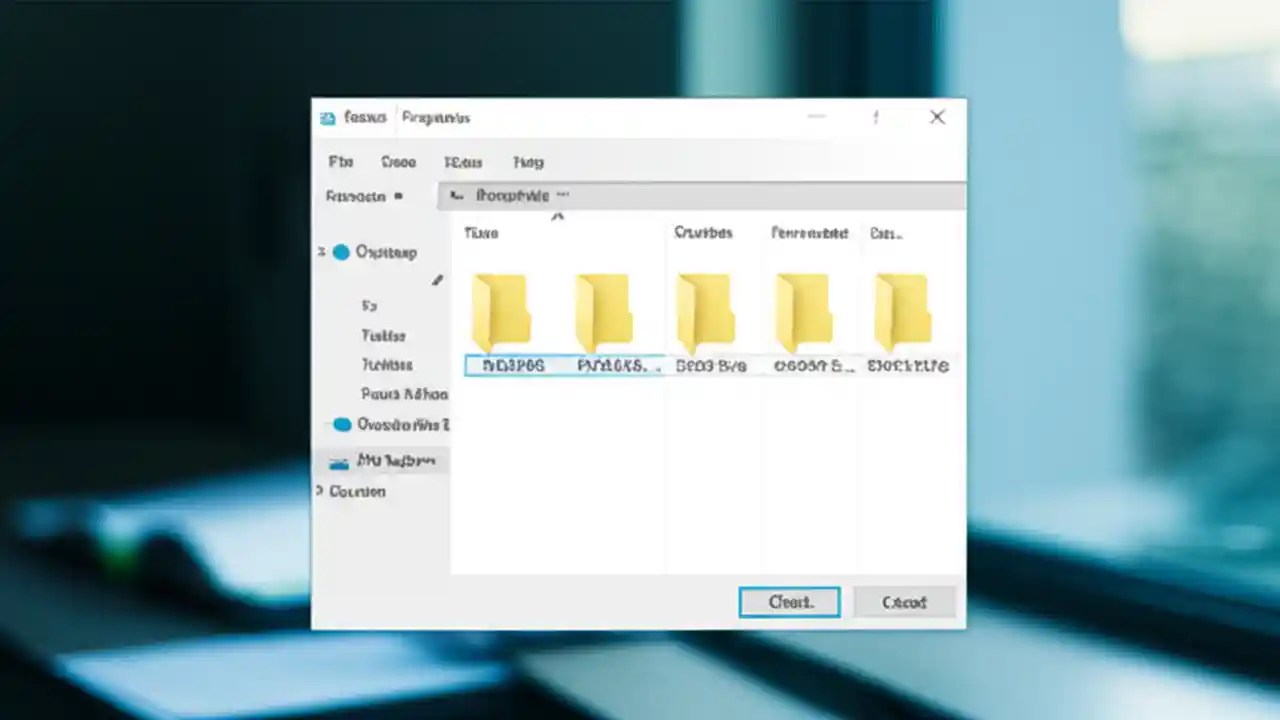Select the OneDrive icon in the sidebar
This screenshot has height=720, width=1280.
point(341,425)
